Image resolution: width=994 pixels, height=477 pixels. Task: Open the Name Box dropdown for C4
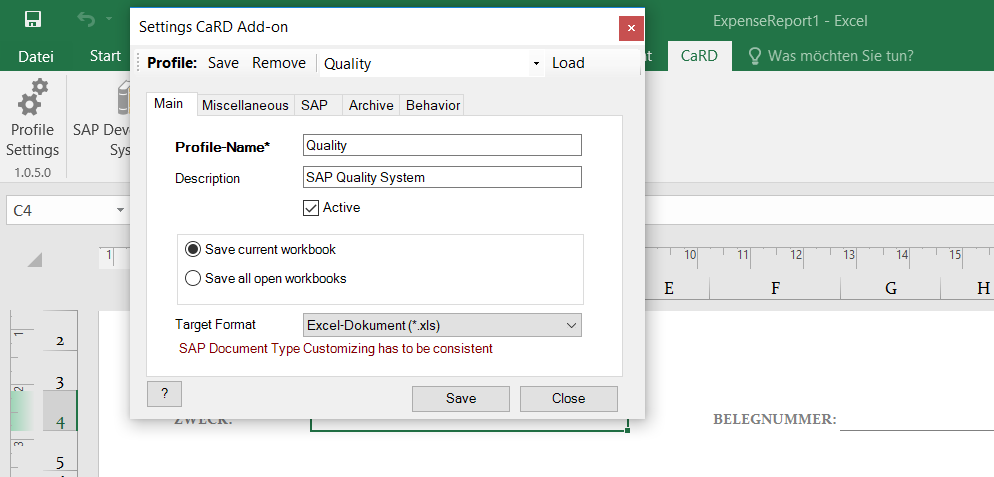[120, 210]
